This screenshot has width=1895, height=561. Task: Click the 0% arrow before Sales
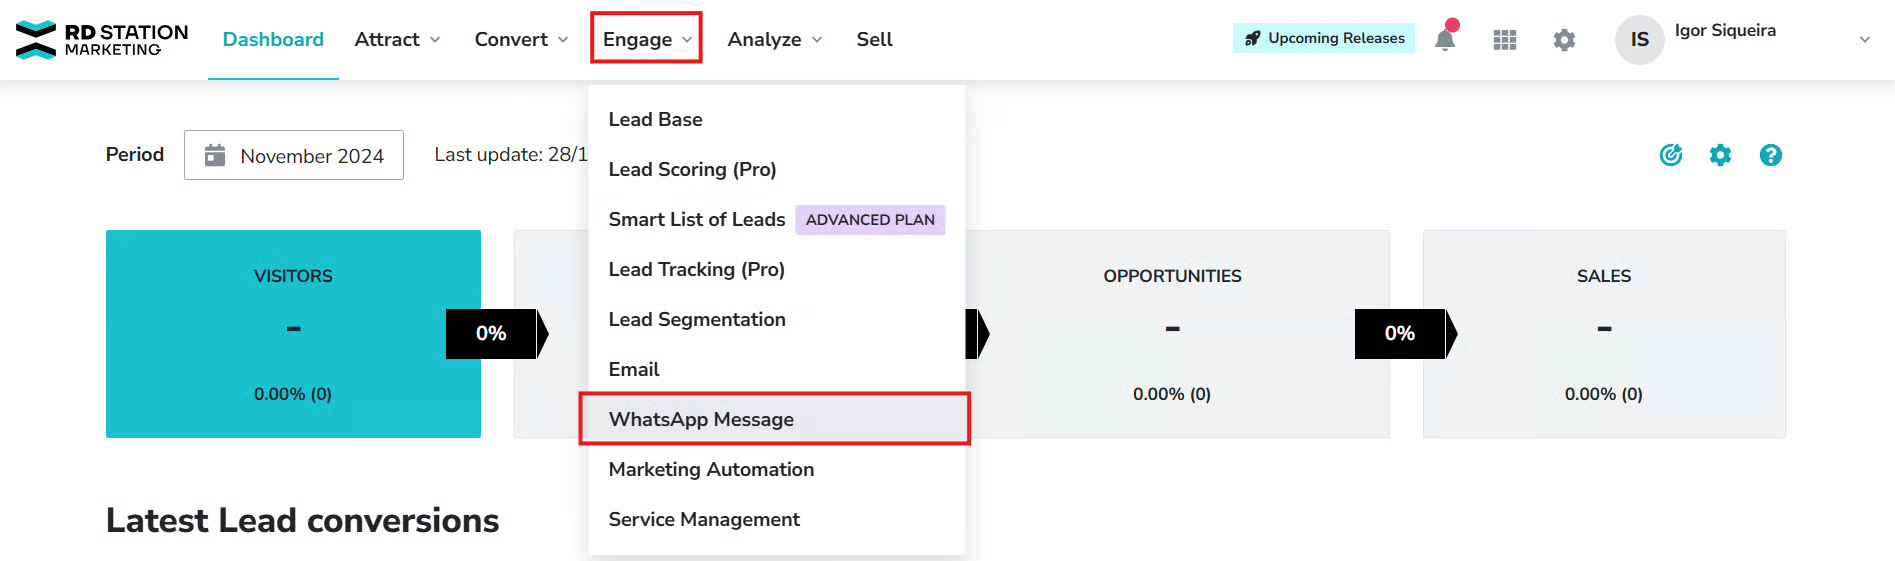[1406, 333]
